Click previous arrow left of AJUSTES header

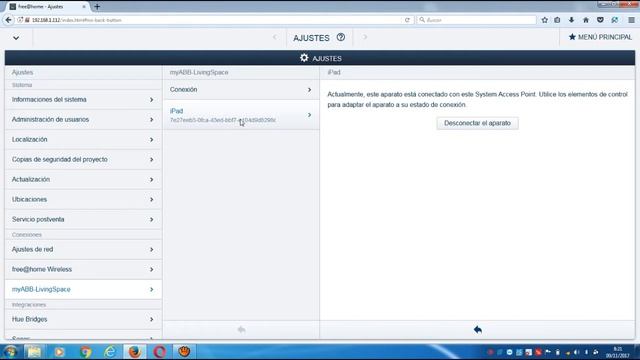275,37
